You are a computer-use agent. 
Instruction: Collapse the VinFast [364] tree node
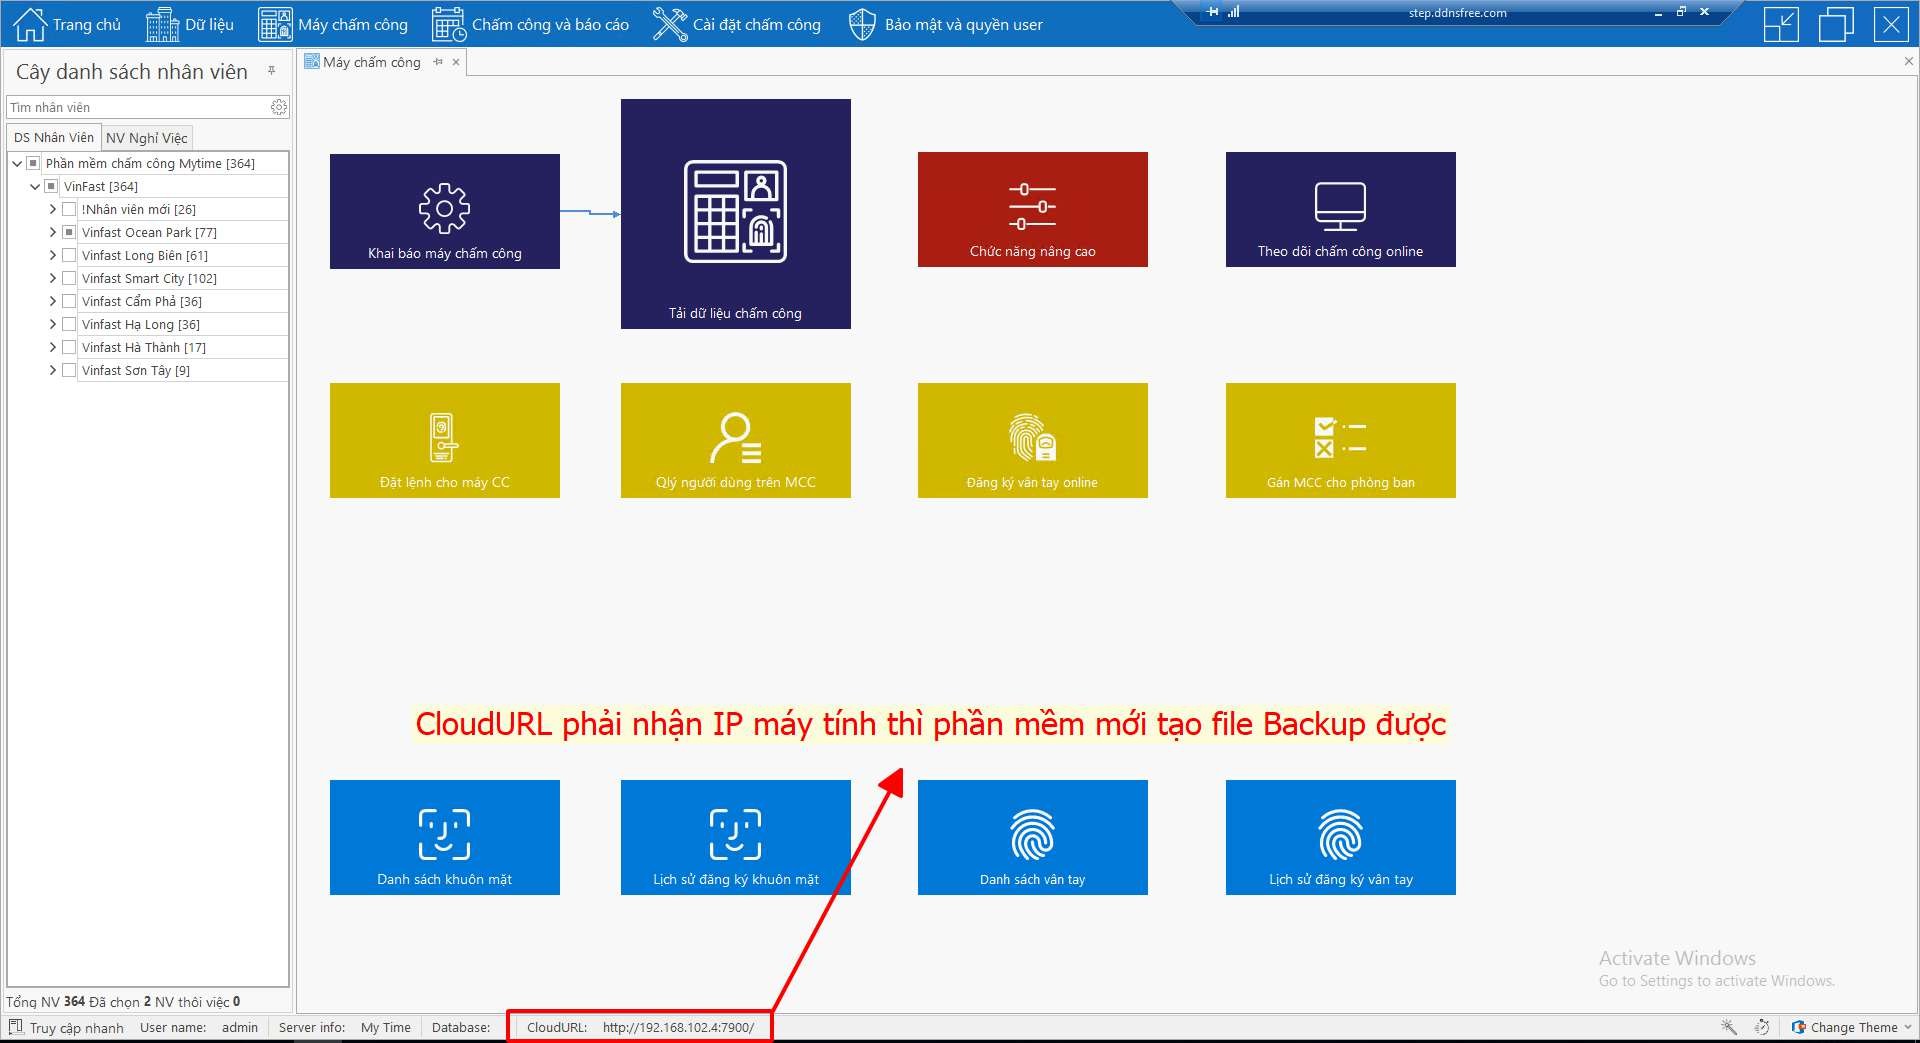pos(35,186)
